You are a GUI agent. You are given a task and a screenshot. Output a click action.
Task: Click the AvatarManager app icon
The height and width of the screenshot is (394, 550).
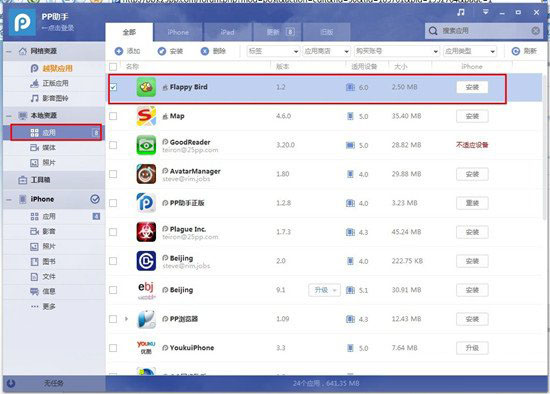pos(146,174)
